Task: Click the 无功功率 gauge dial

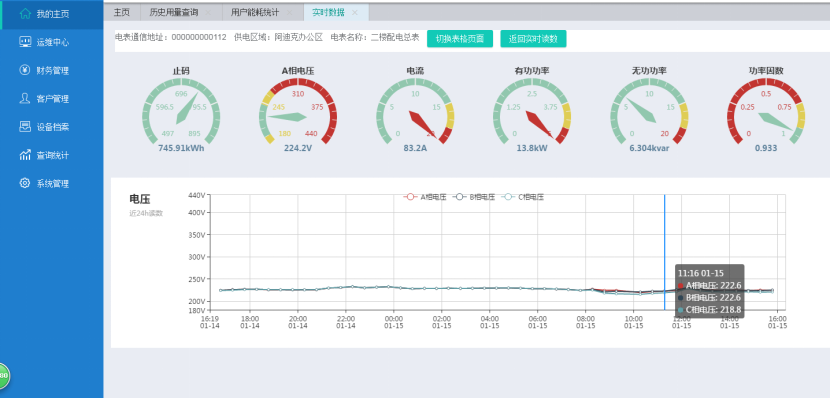Action: 649,112
